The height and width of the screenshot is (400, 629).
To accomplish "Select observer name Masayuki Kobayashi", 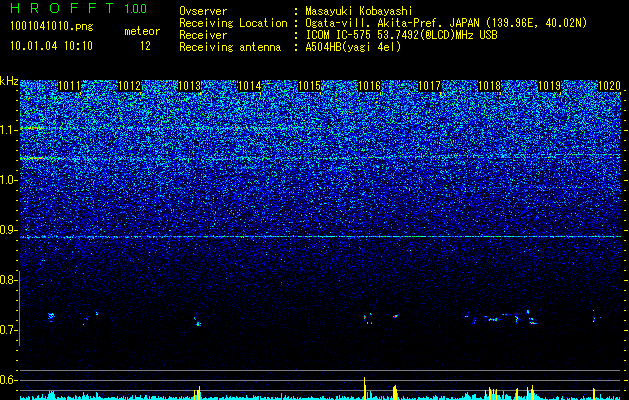I will [359, 11].
